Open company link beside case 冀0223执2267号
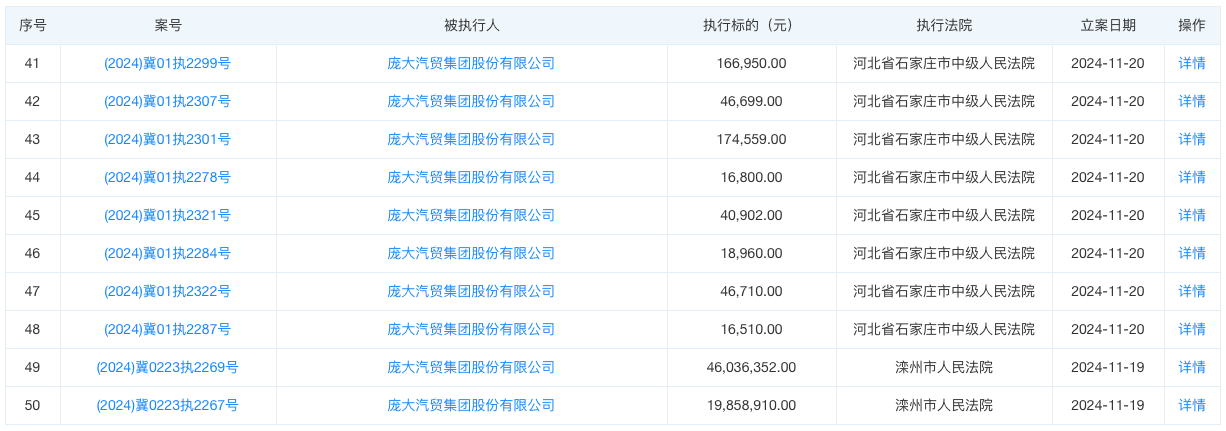The height and width of the screenshot is (431, 1226). (x=471, y=405)
